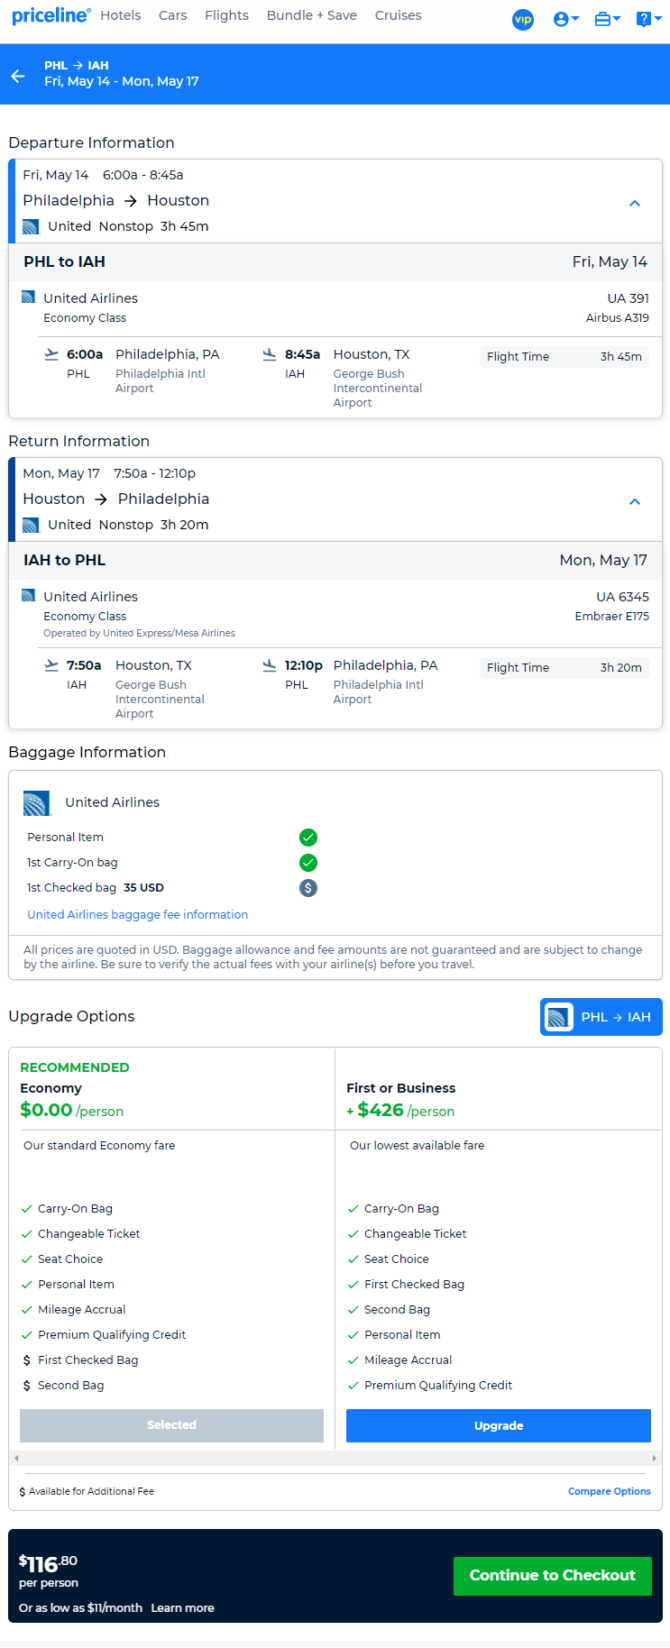Go to the Cruises menu item

pyautogui.click(x=398, y=15)
